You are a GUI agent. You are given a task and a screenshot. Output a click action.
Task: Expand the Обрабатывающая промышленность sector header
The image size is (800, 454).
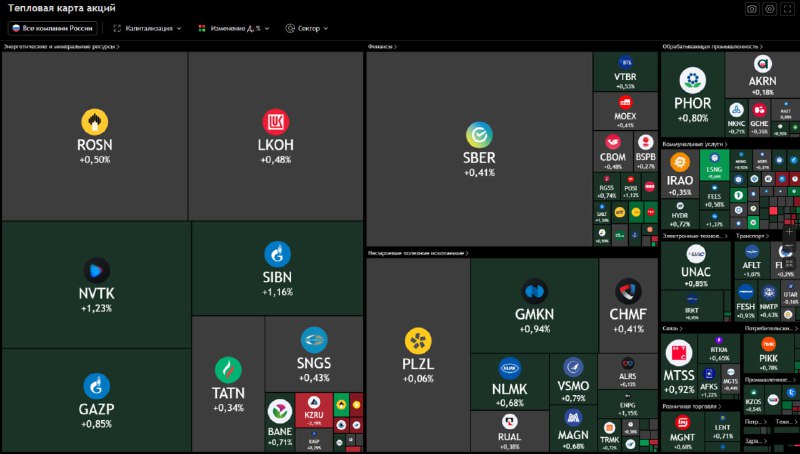(x=713, y=46)
